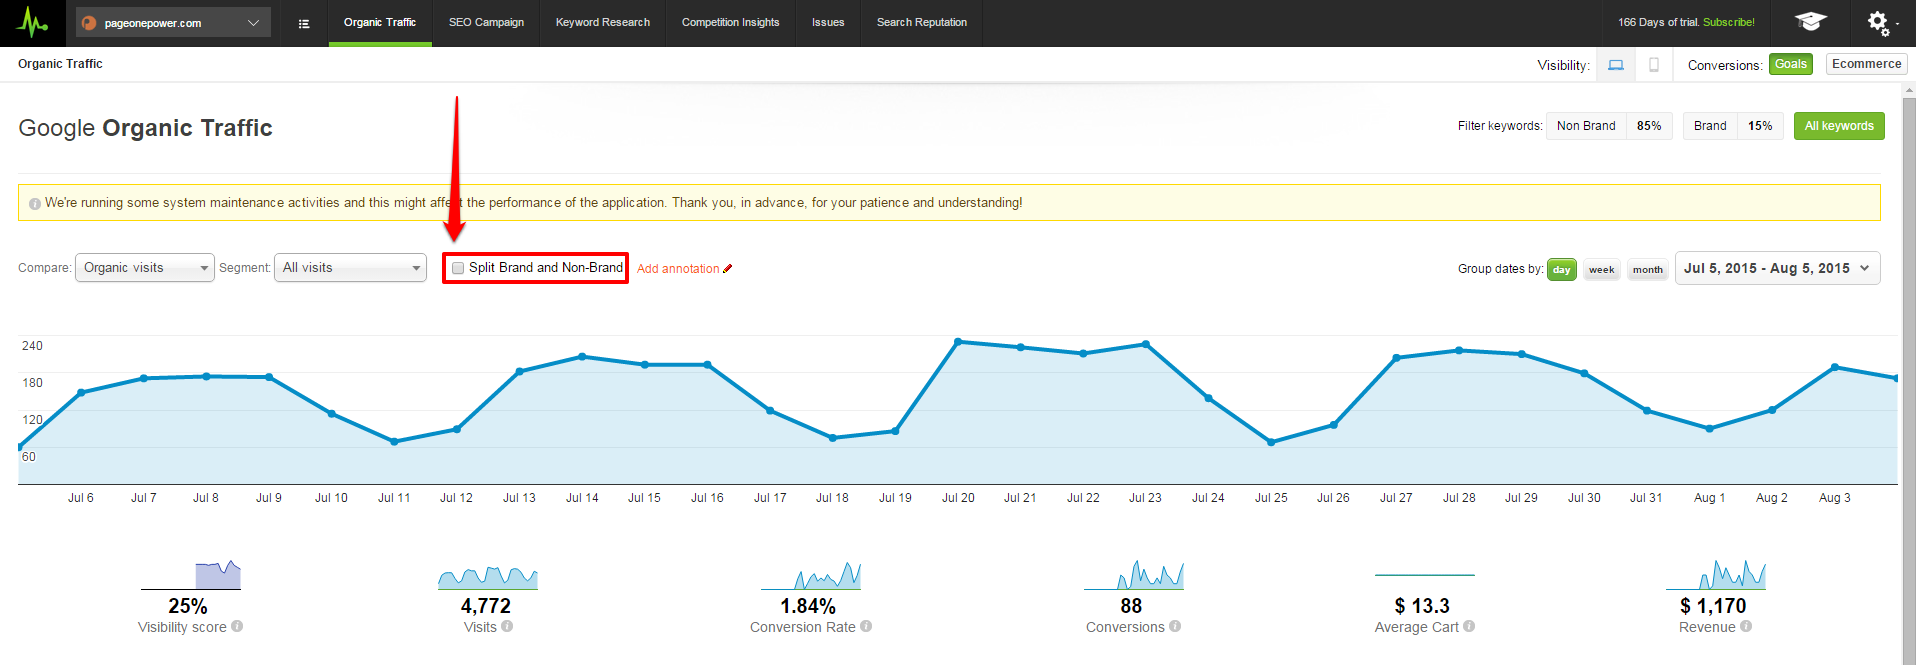1916x665 pixels.
Task: Click the Add annotation pencil icon
Action: coord(728,268)
